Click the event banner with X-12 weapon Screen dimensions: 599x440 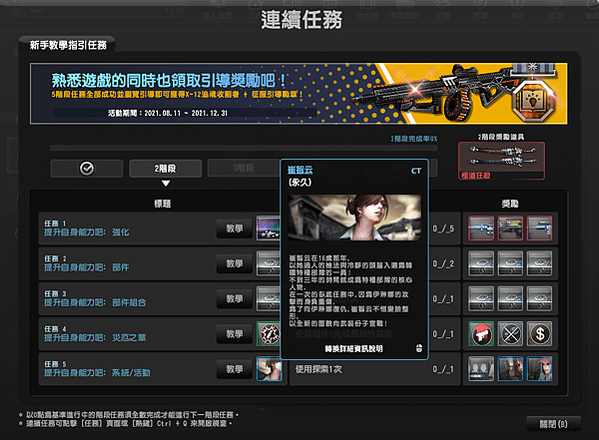tap(299, 94)
